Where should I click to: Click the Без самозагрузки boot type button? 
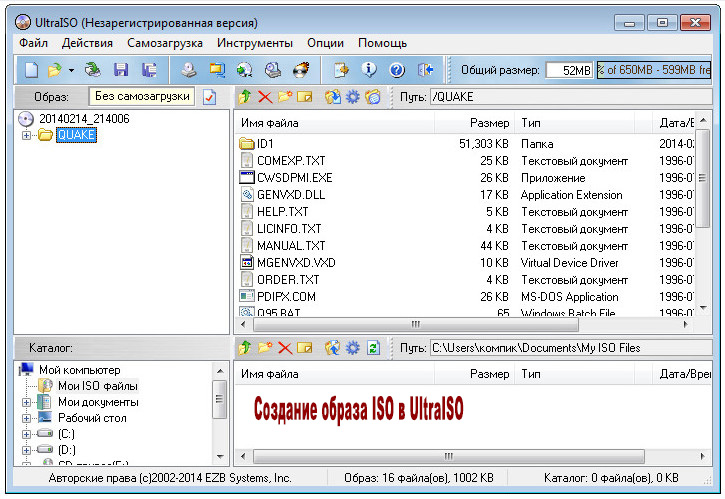click(x=142, y=96)
